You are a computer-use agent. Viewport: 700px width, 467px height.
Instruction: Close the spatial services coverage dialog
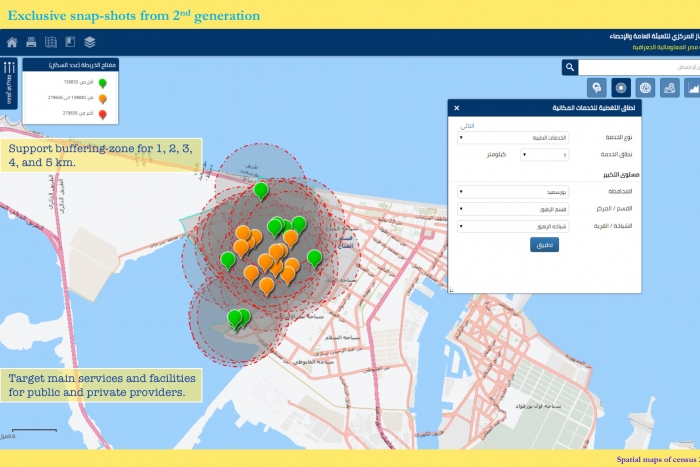click(x=457, y=107)
